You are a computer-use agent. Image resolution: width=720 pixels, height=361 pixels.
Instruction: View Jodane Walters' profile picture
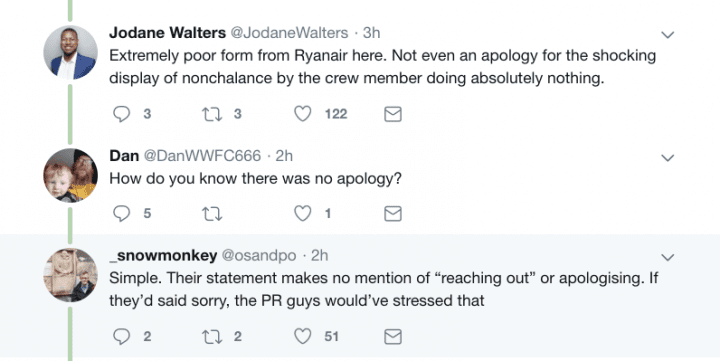[x=70, y=52]
